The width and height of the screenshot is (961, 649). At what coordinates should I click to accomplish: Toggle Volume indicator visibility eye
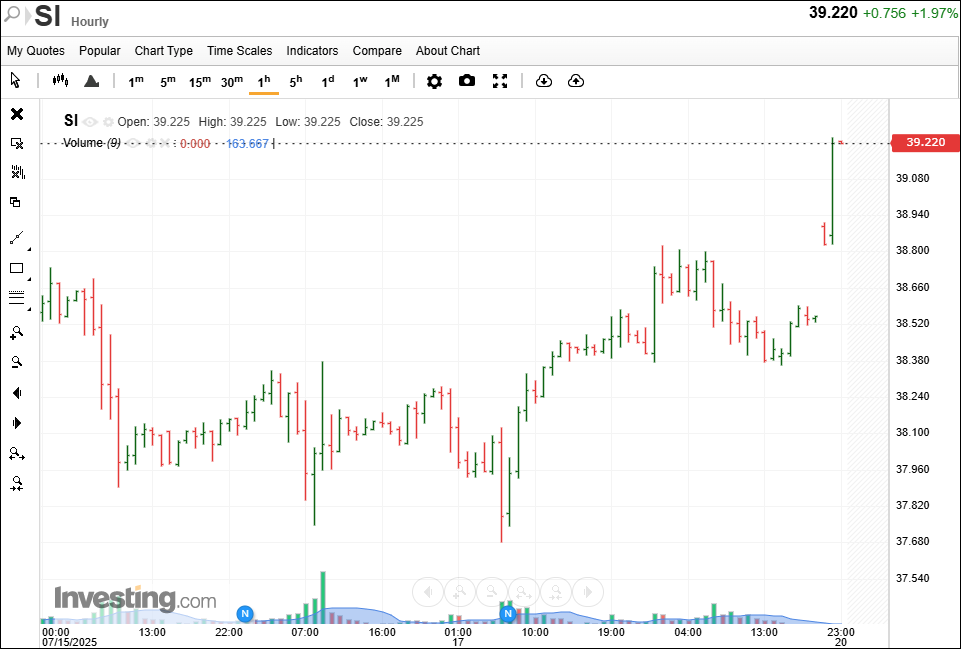click(x=132, y=143)
